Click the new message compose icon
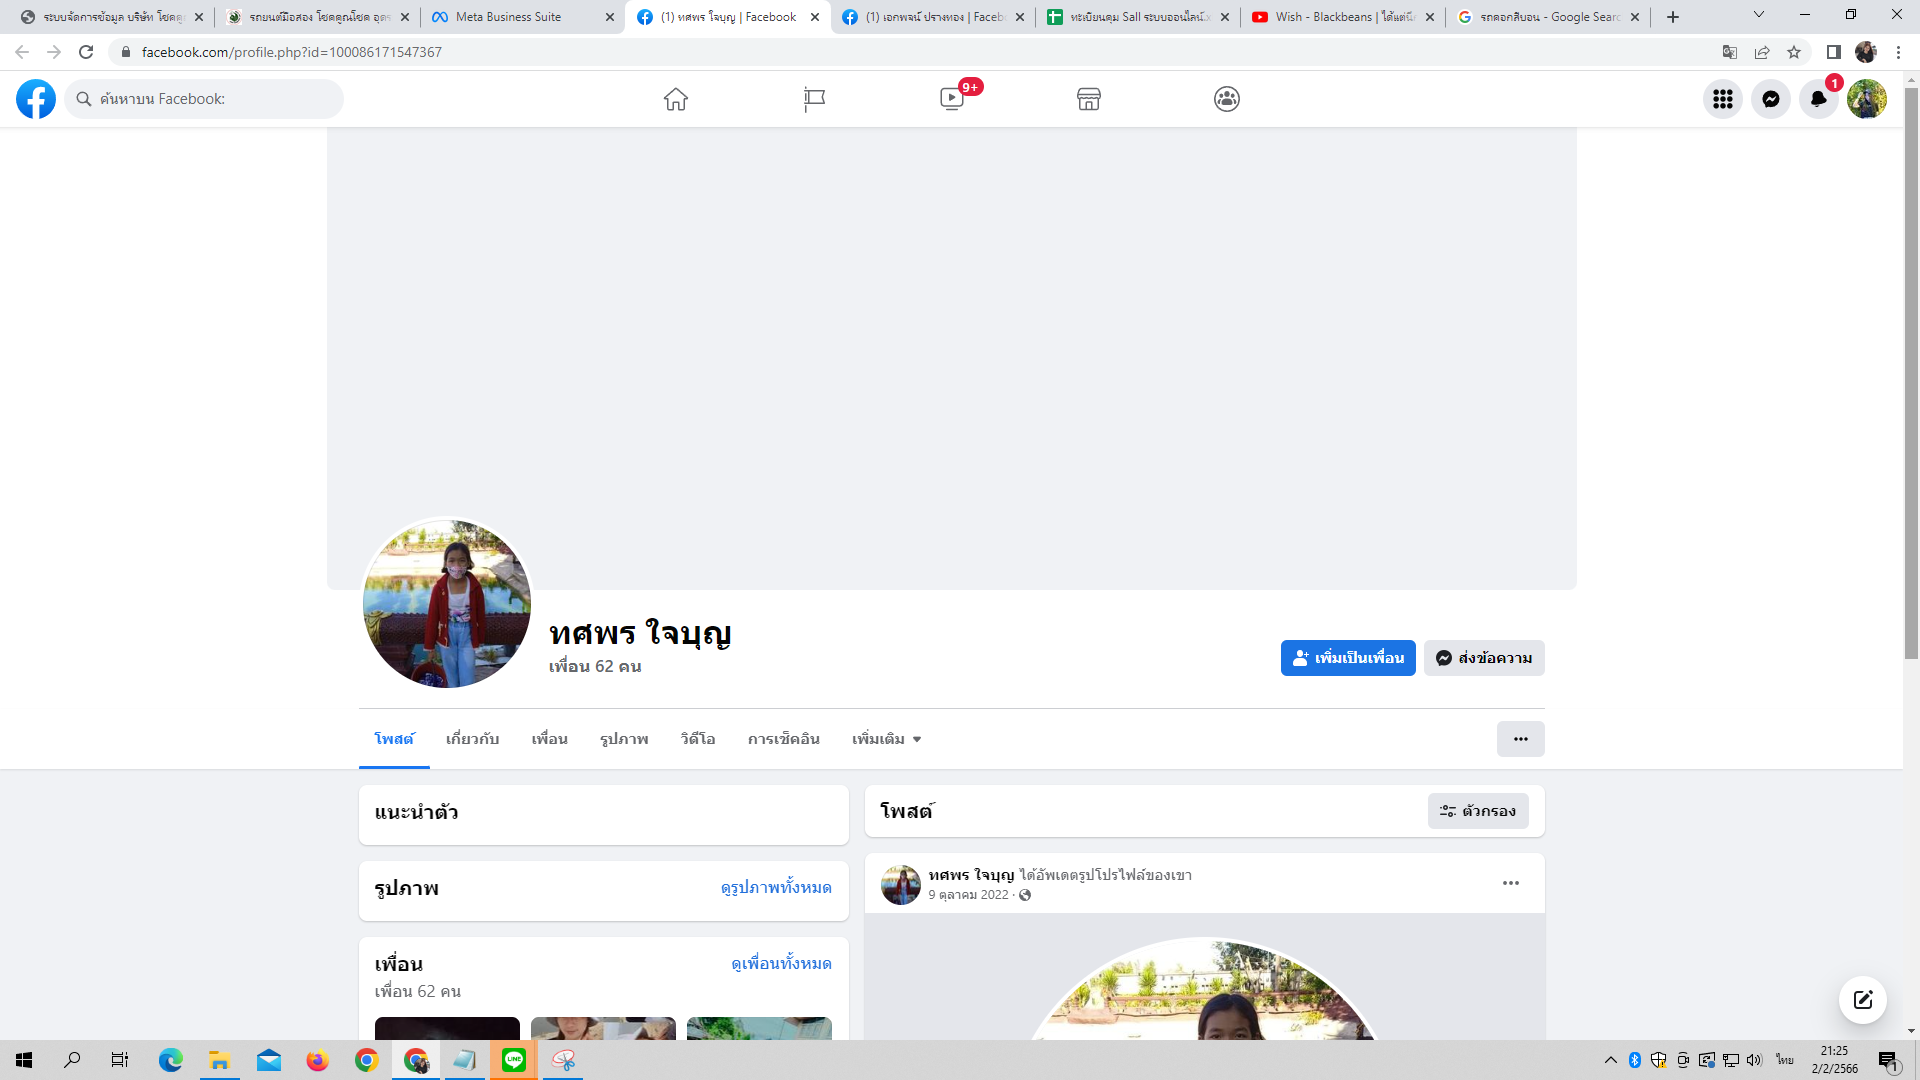The height and width of the screenshot is (1080, 1920). [1862, 1000]
